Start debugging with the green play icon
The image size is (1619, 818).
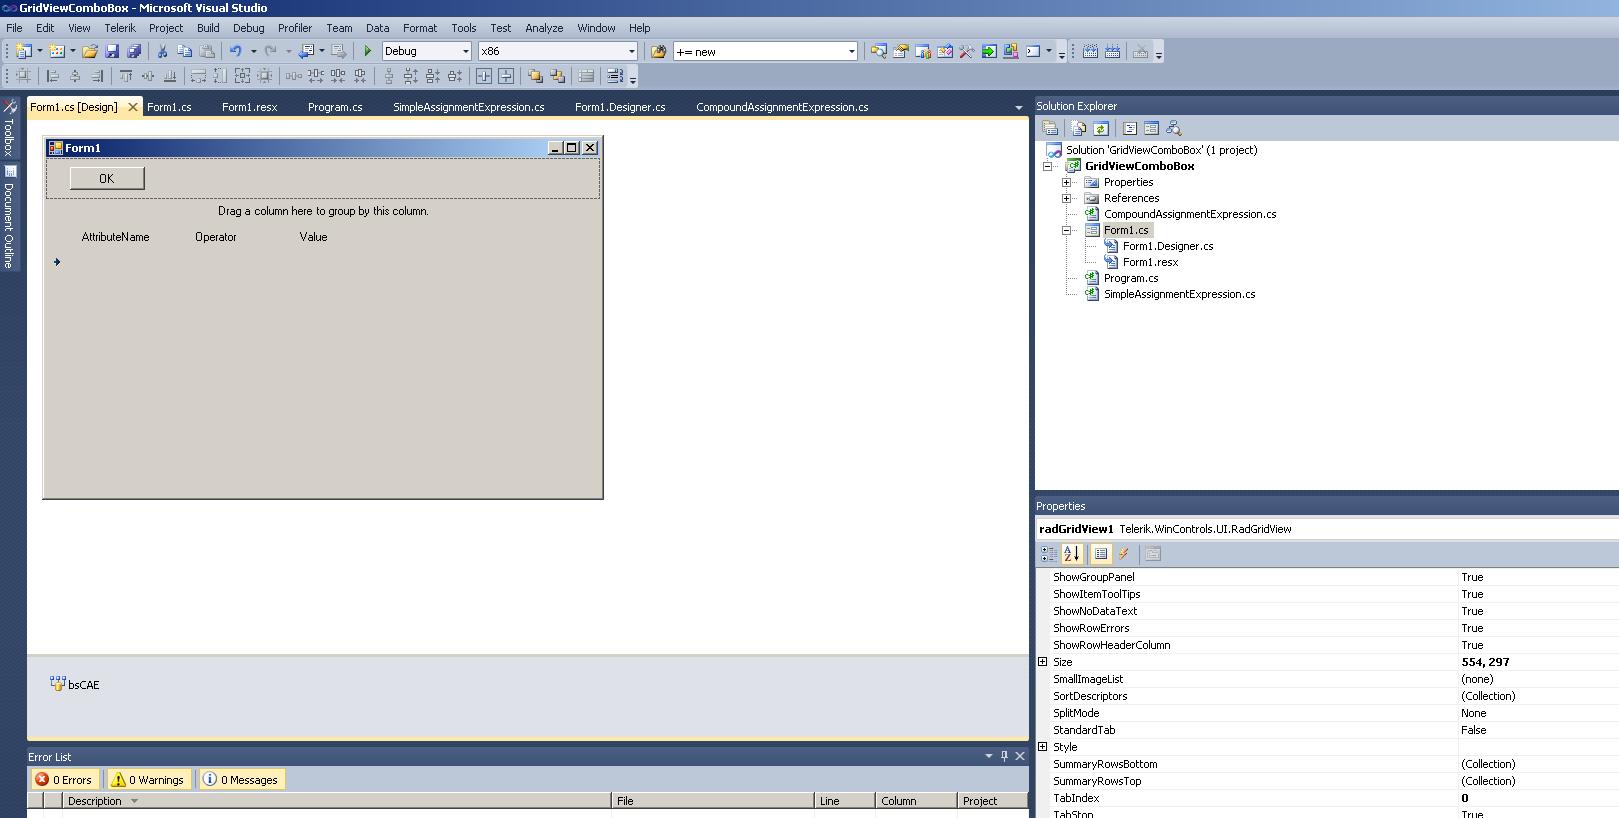point(368,51)
